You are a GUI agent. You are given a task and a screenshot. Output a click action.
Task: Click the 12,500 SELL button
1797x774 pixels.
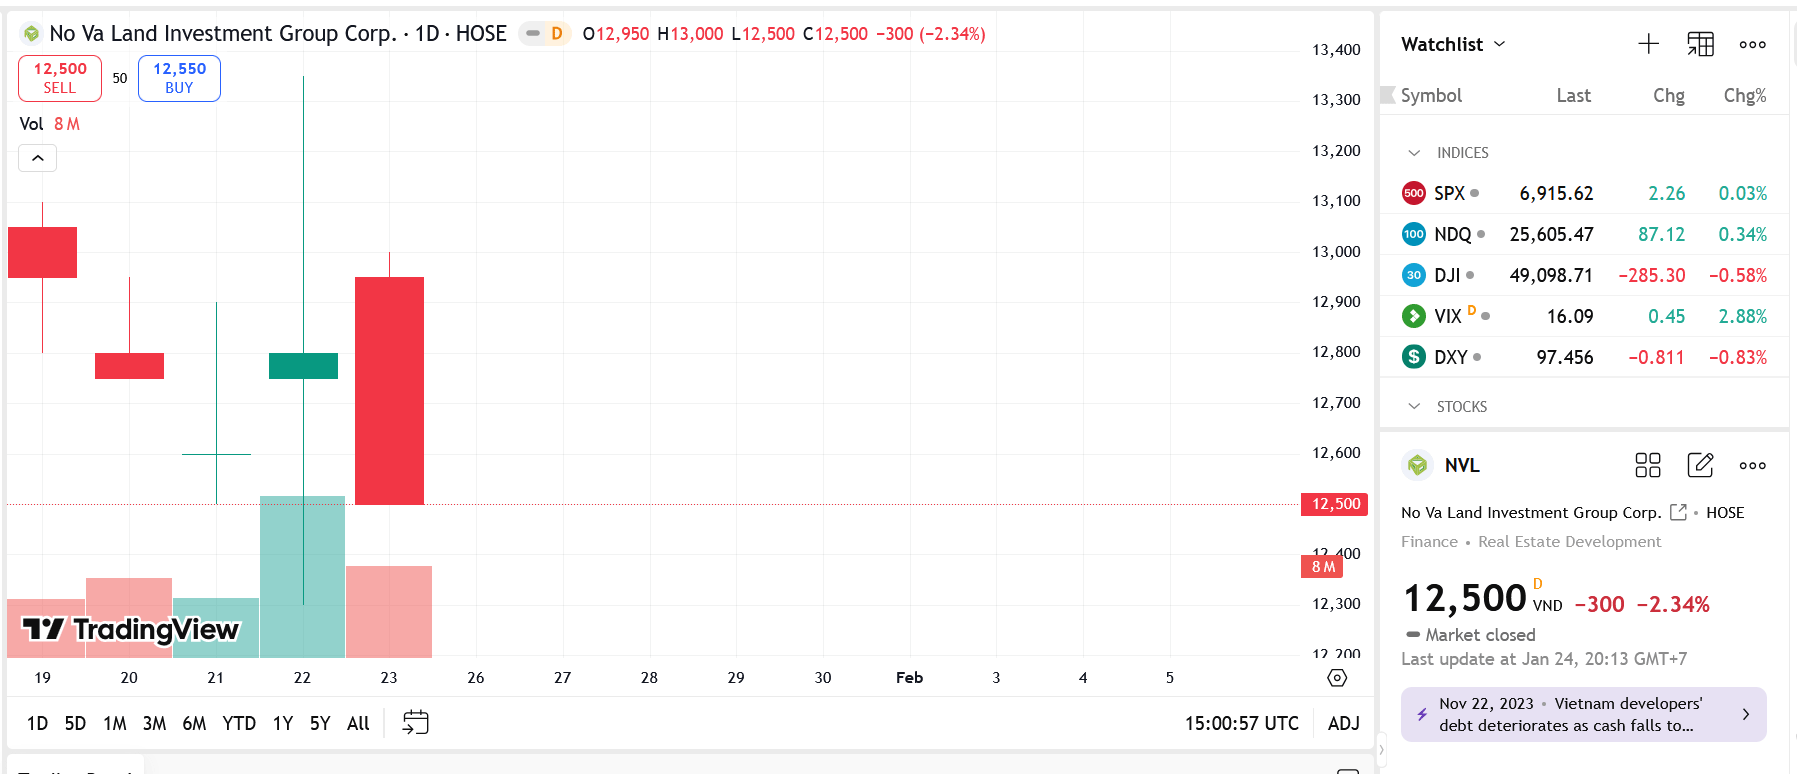coord(60,78)
